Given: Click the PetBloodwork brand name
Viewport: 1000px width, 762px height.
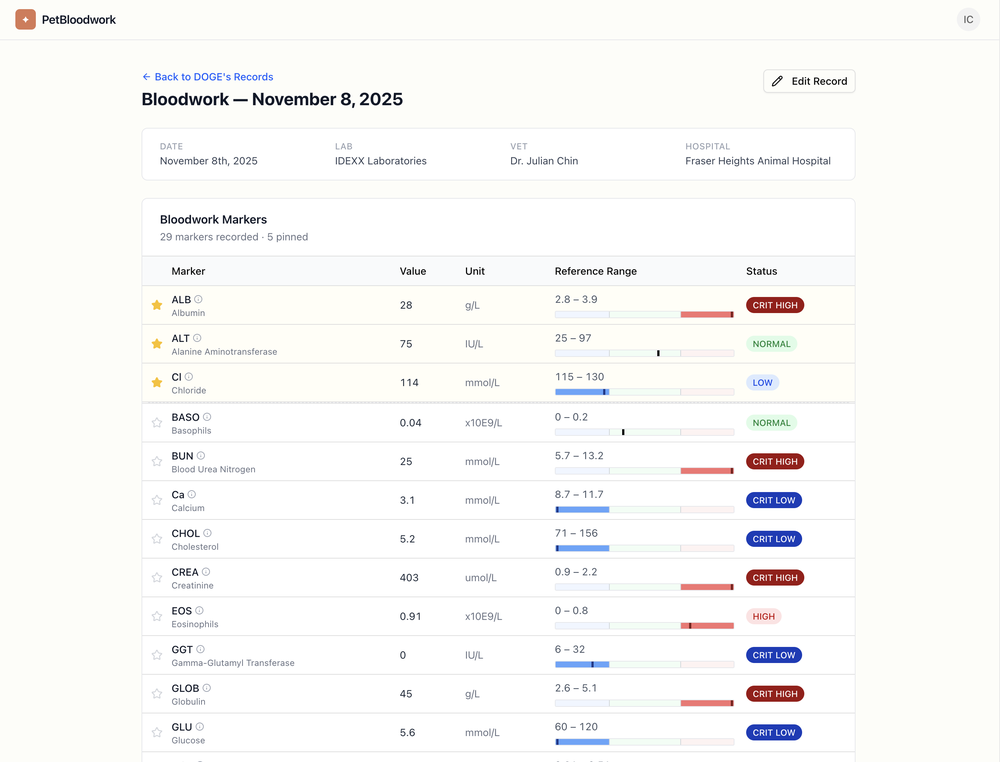Looking at the screenshot, I should point(79,20).
